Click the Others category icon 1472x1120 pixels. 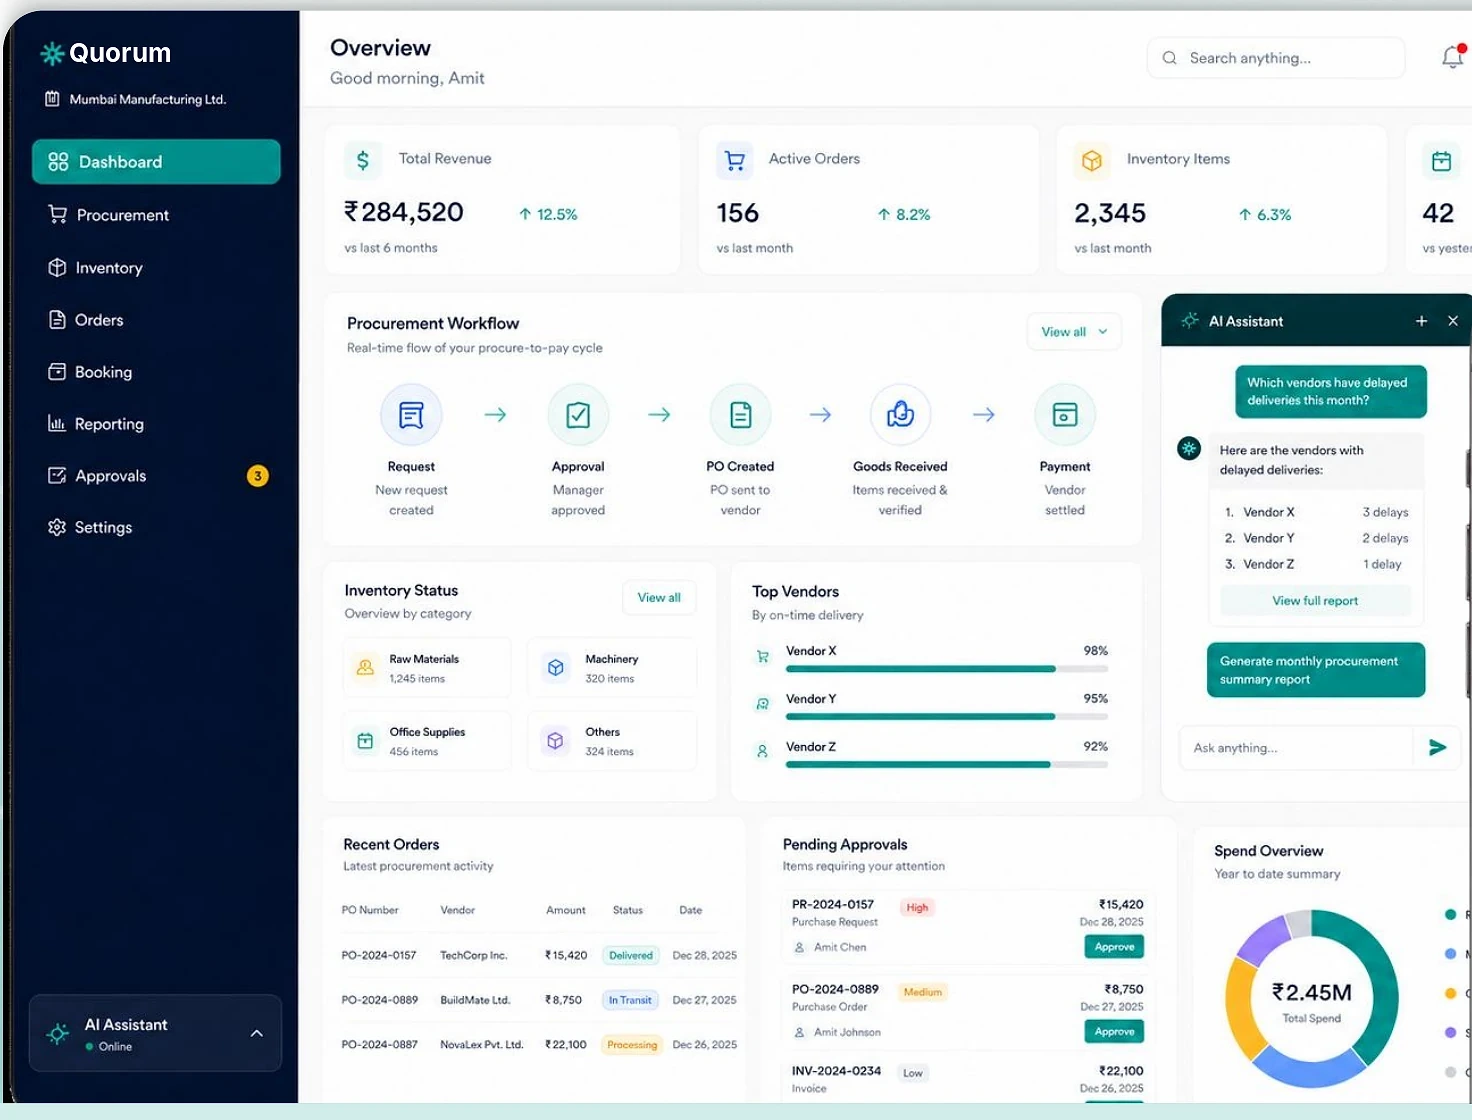pyautogui.click(x=556, y=741)
